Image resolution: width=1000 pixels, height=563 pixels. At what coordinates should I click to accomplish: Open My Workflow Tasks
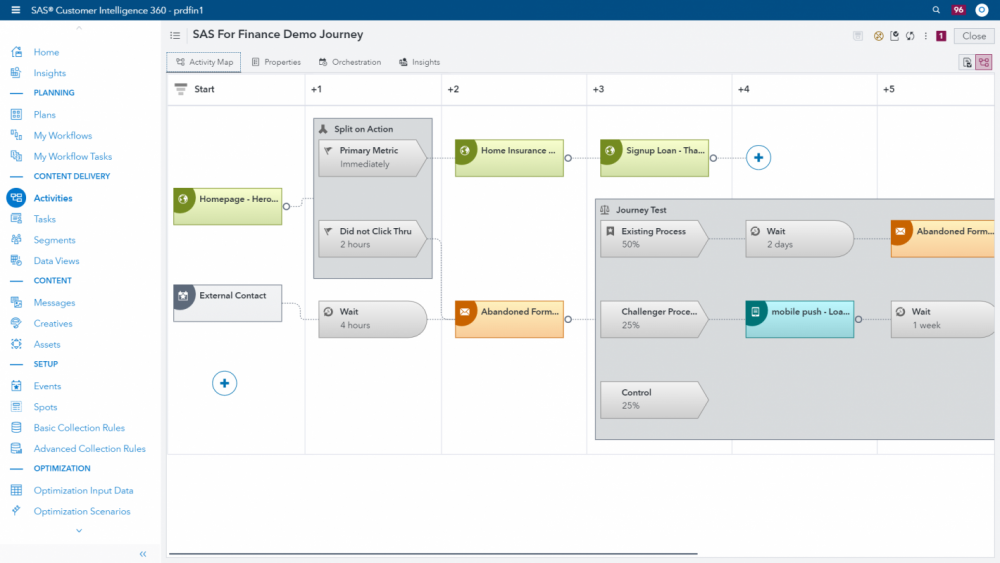pyautogui.click(x=72, y=156)
